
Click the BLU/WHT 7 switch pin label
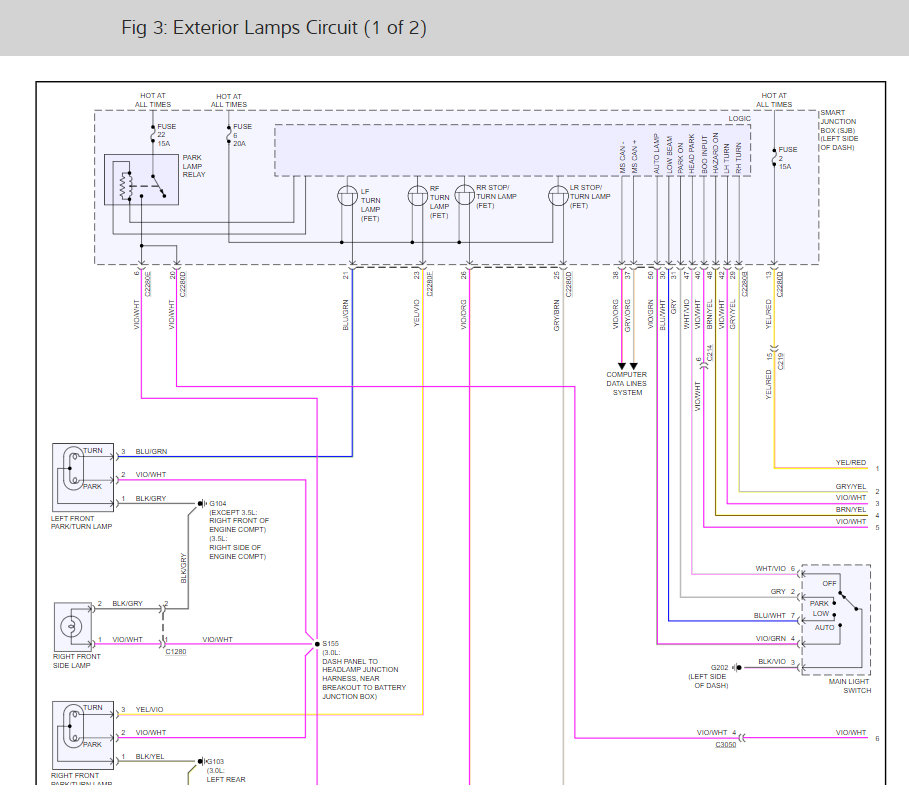click(774, 616)
